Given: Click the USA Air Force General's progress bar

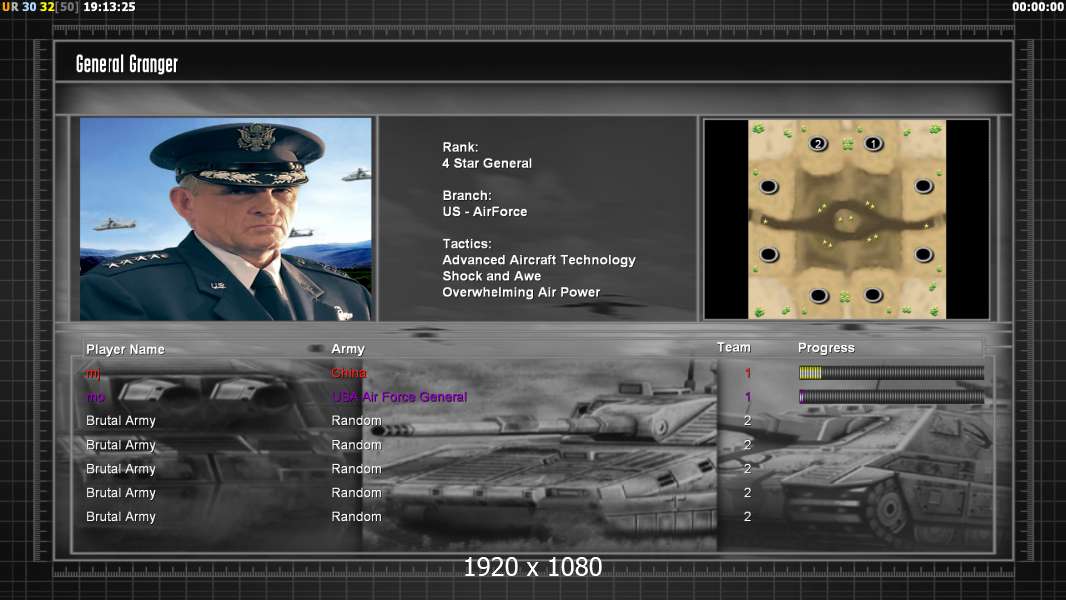Looking at the screenshot, I should point(891,397).
